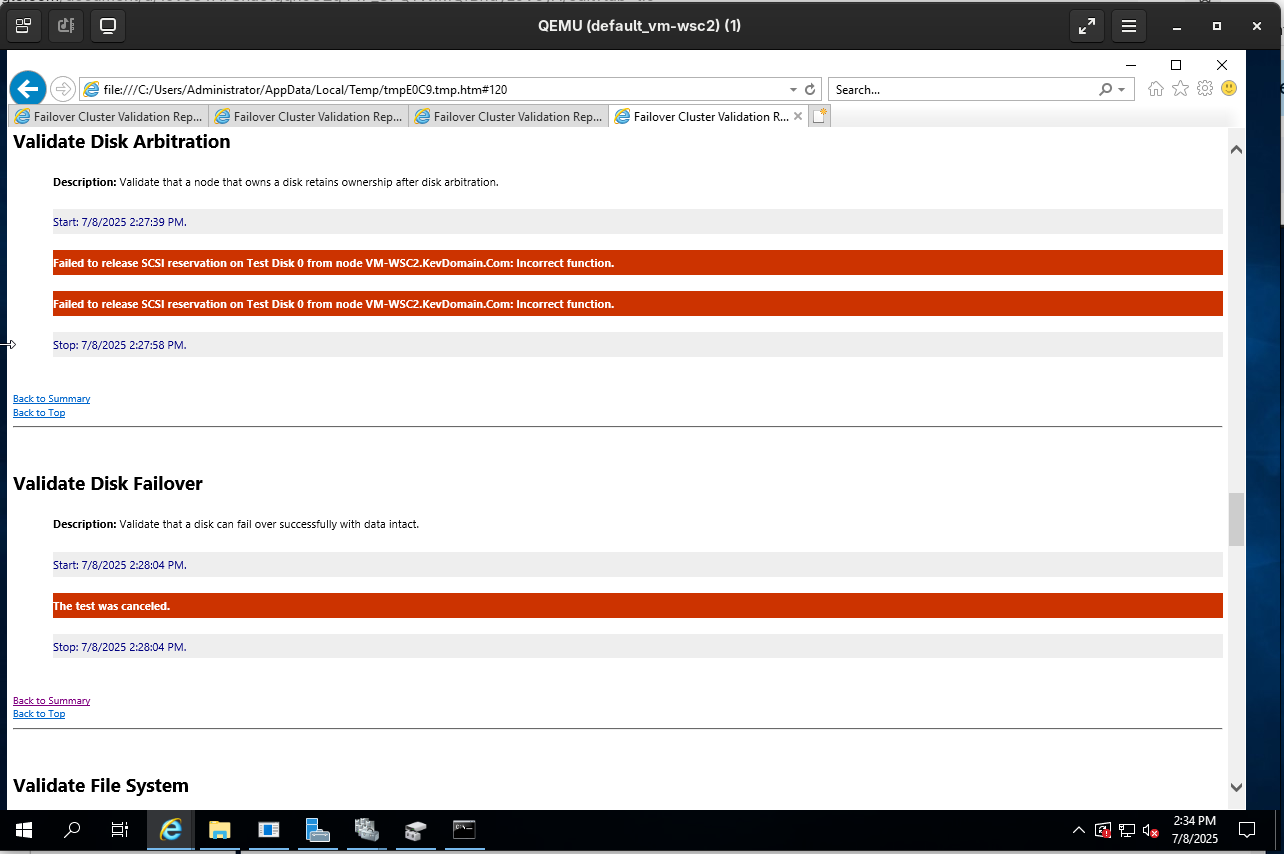1284x854 pixels.
Task: Click the QEMU viewer window-layout icon
Action: tap(23, 25)
